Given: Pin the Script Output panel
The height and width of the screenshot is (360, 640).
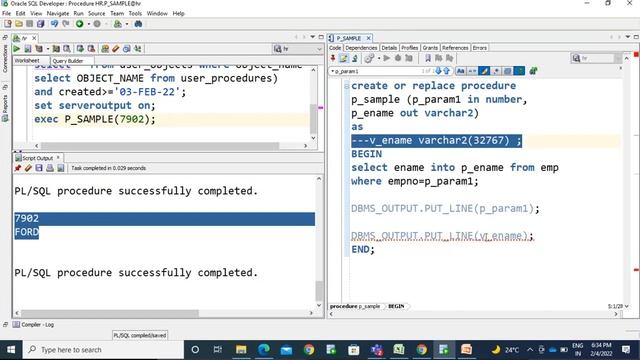Looking at the screenshot, I should click(18, 168).
